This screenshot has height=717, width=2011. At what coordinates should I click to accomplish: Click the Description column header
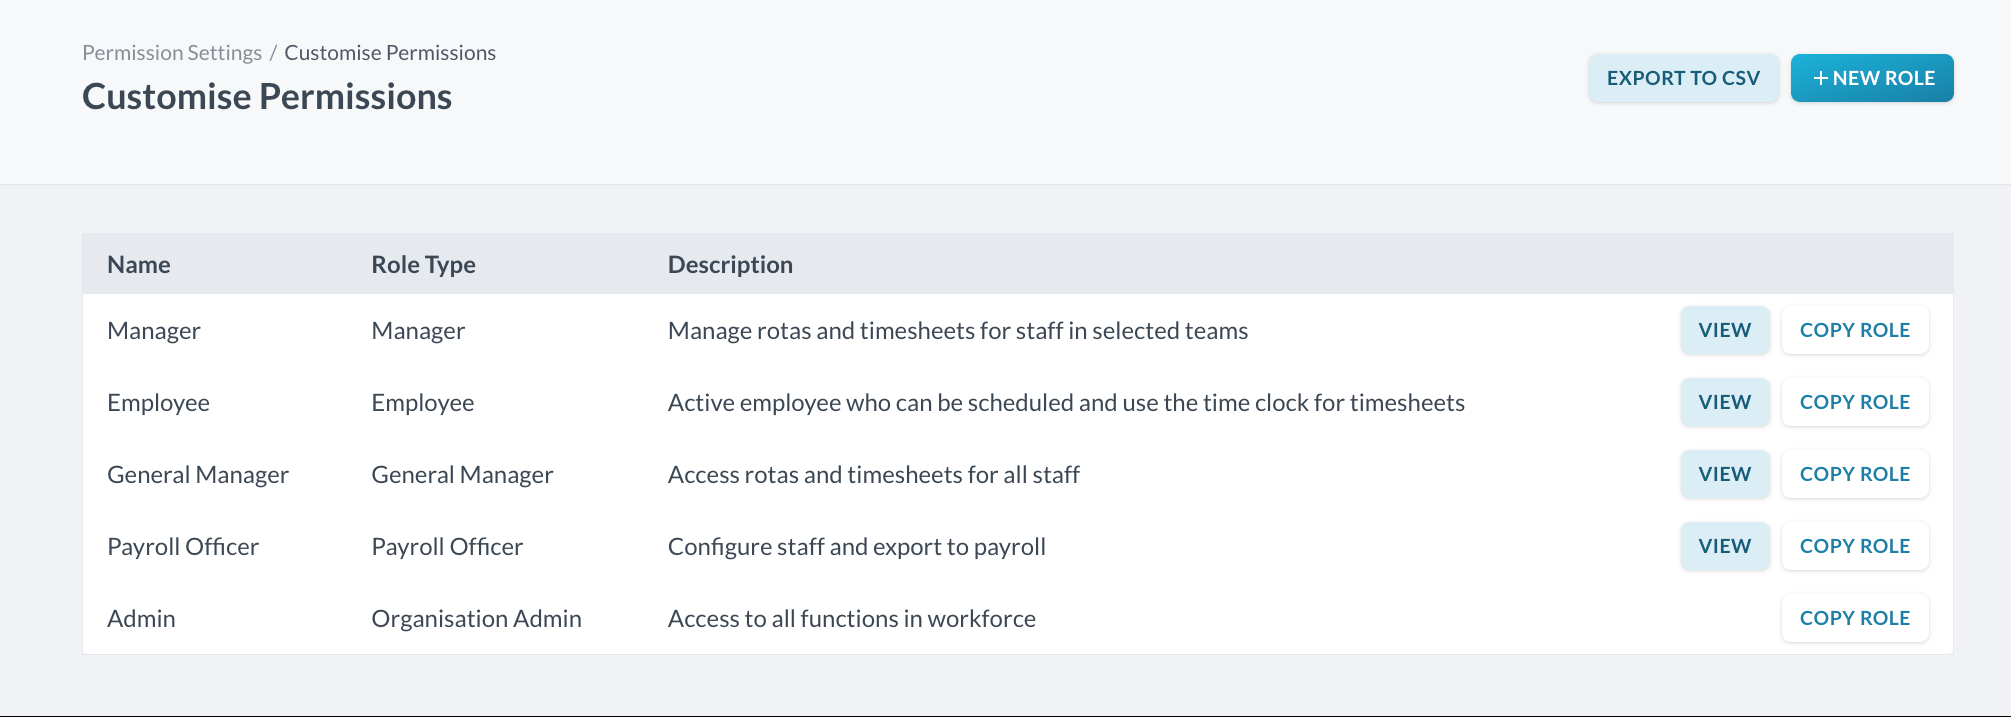point(730,265)
